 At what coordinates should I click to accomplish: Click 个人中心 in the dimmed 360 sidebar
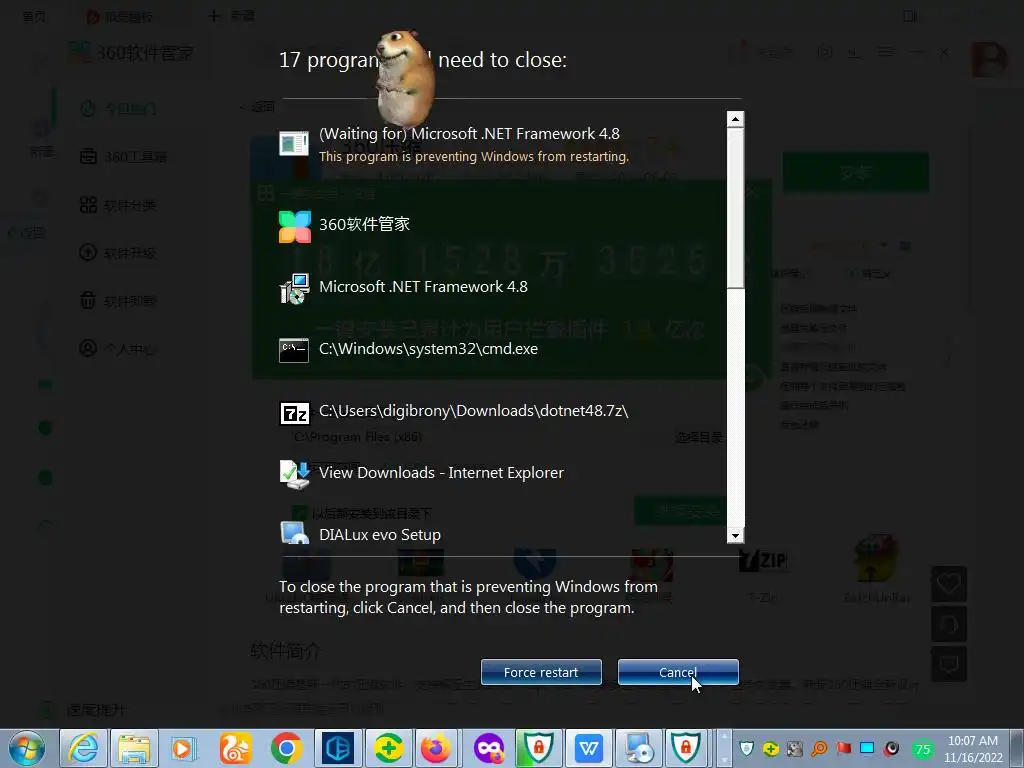pos(118,348)
